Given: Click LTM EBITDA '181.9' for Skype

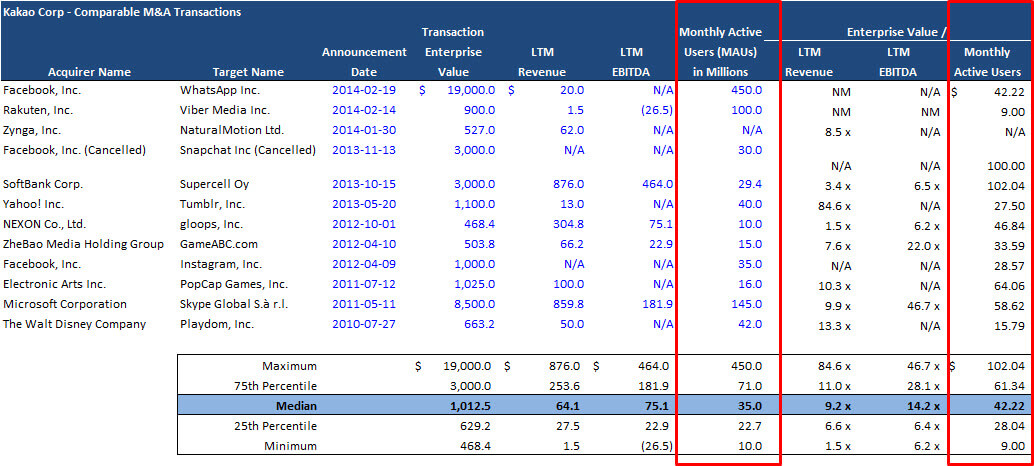Looking at the screenshot, I should click(656, 304).
